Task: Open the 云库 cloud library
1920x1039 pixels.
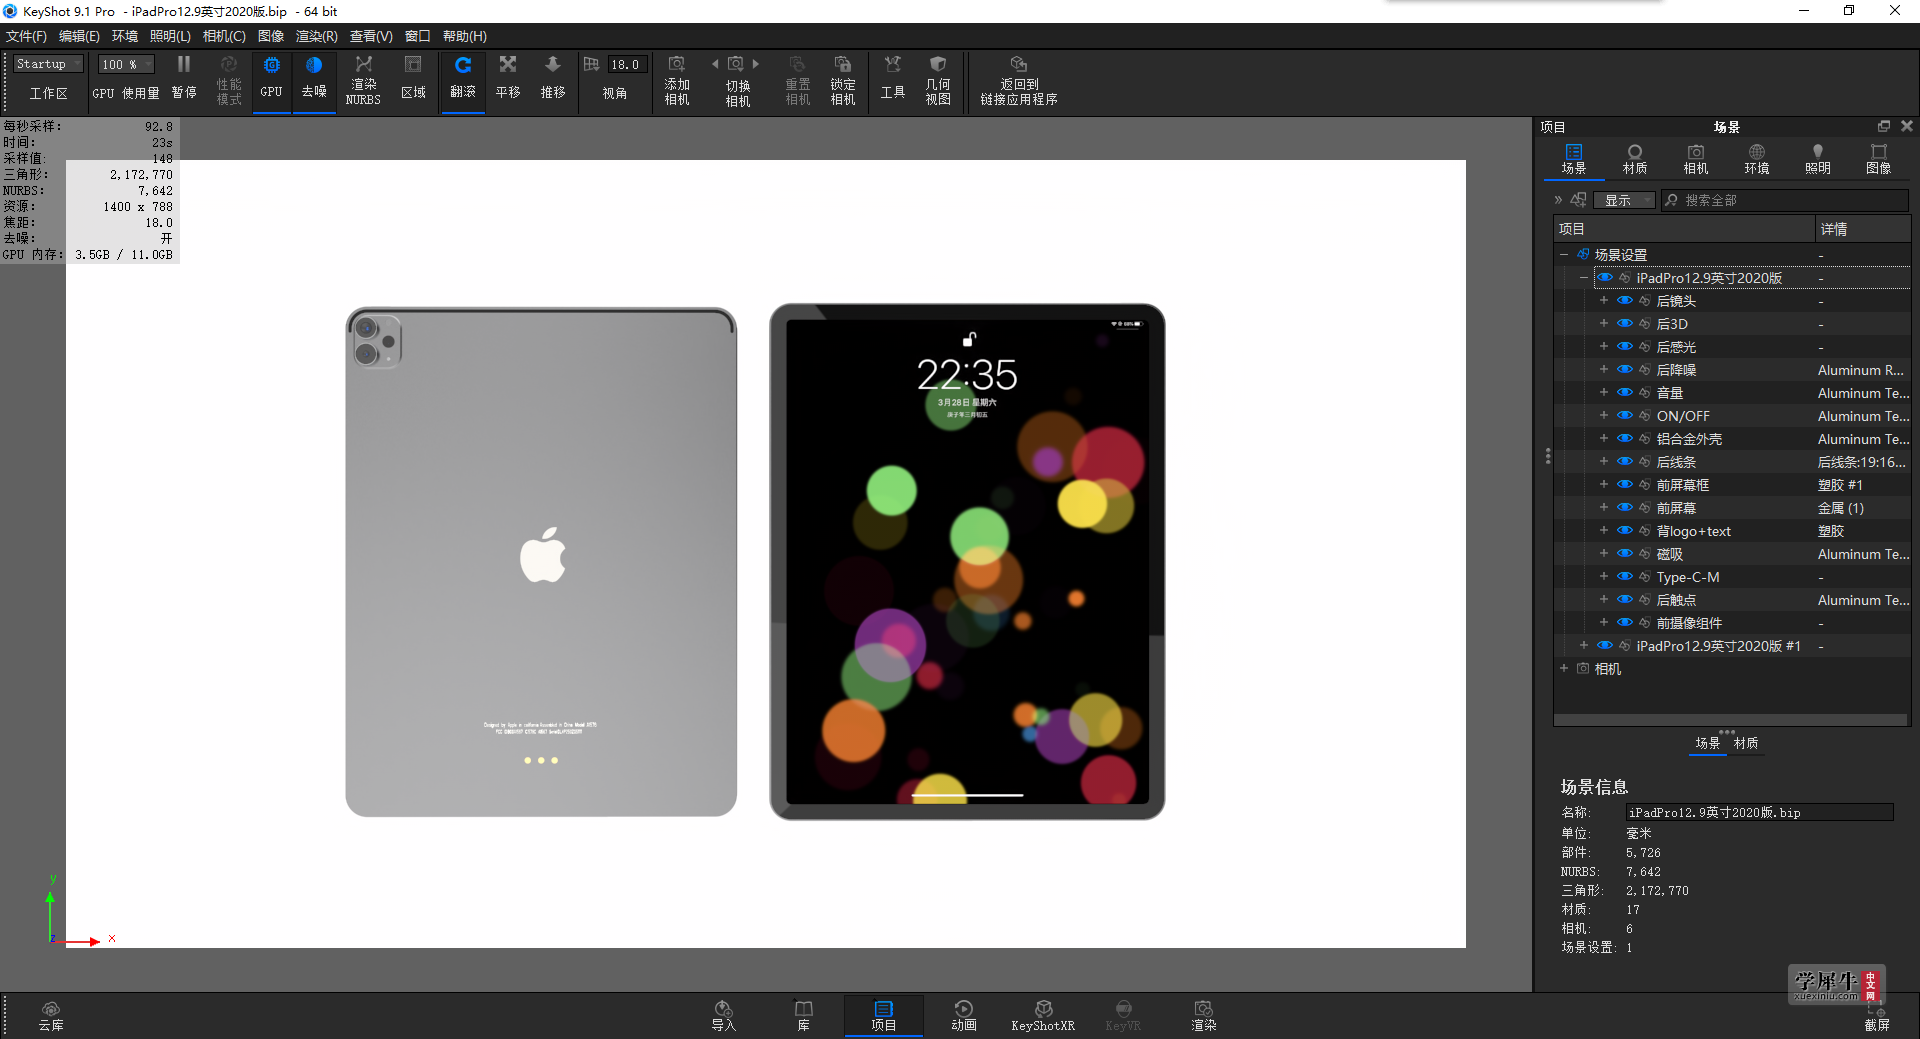Action: pyautogui.click(x=51, y=1016)
